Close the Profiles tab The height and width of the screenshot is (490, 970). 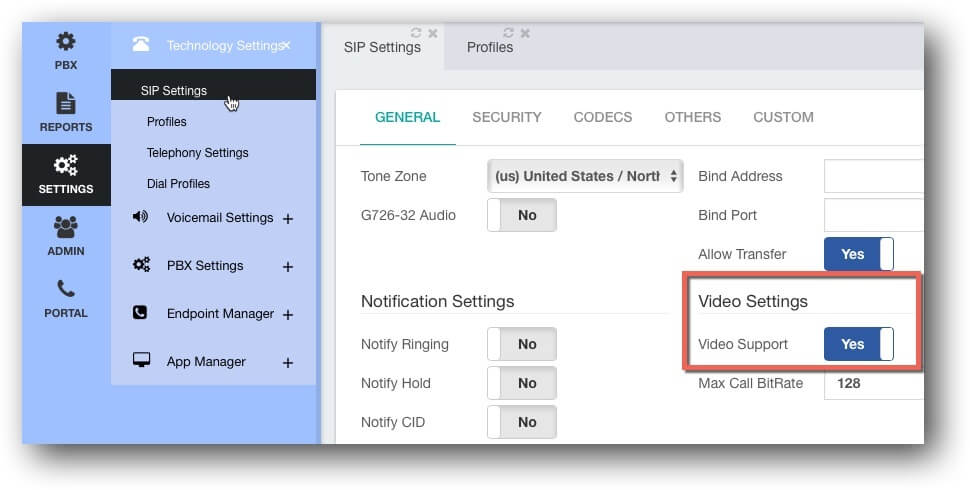pos(525,33)
